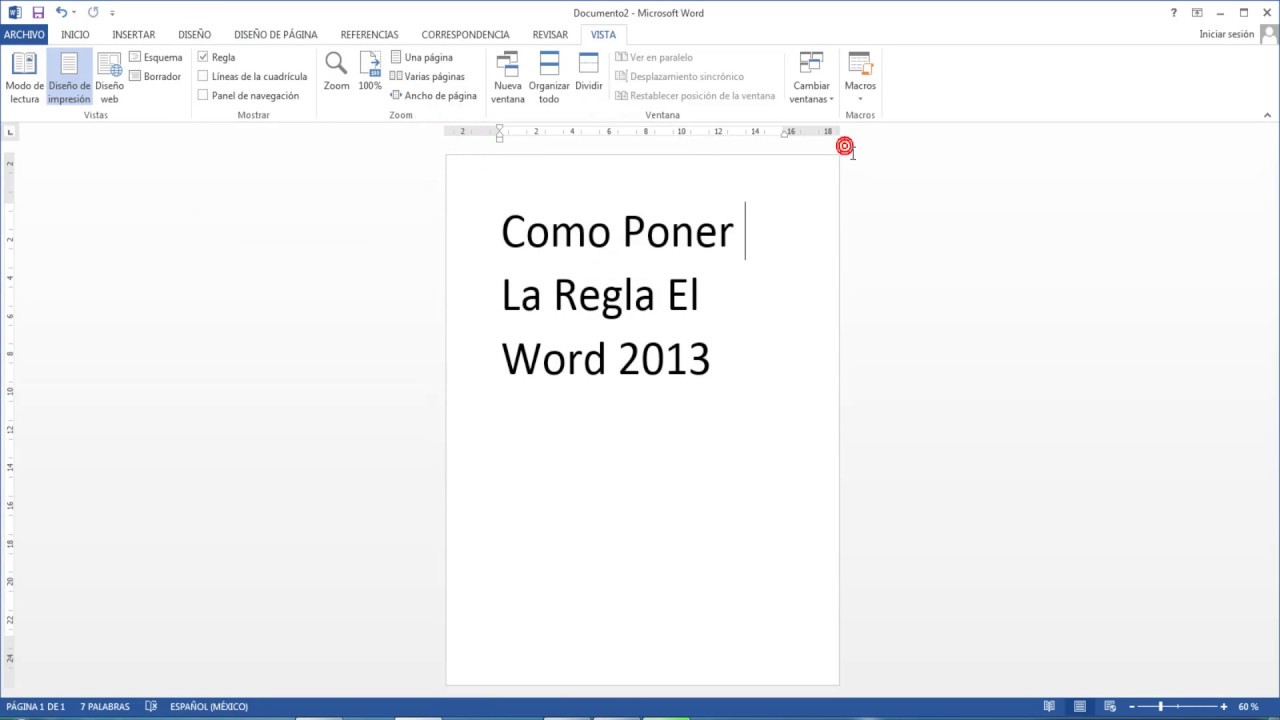Set zoom to 100%
This screenshot has height=720, width=1280.
370,72
